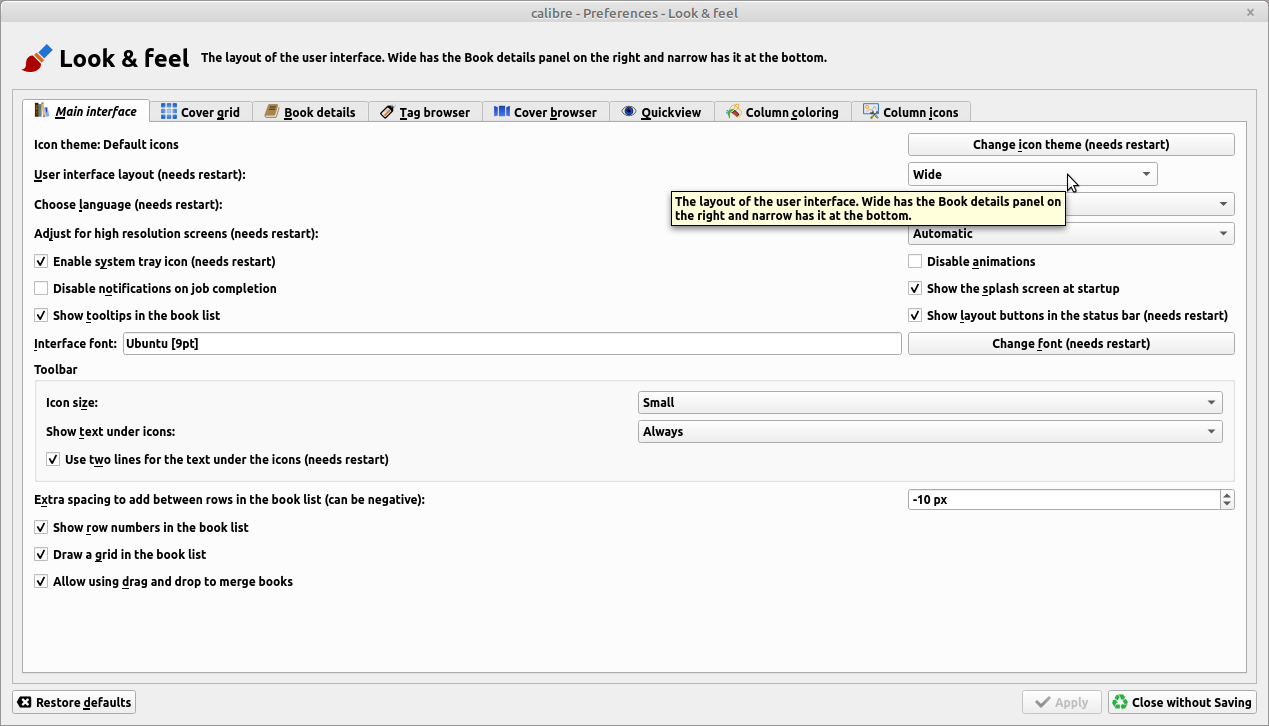Open the Show text under icons dropdown

pyautogui.click(x=930, y=431)
